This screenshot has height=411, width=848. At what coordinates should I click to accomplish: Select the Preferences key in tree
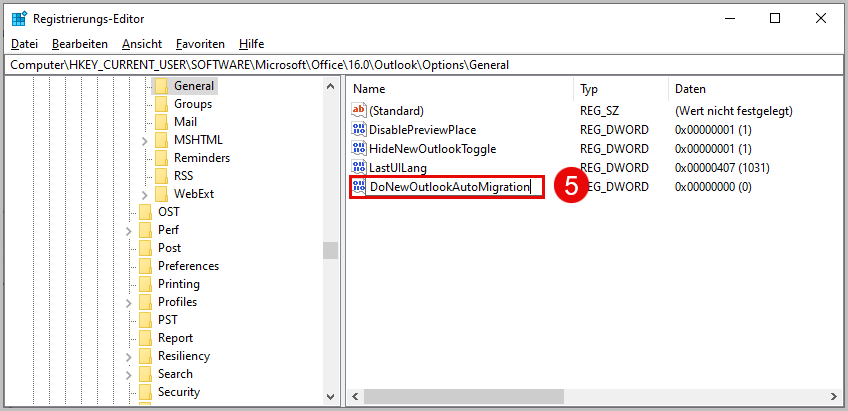[188, 266]
